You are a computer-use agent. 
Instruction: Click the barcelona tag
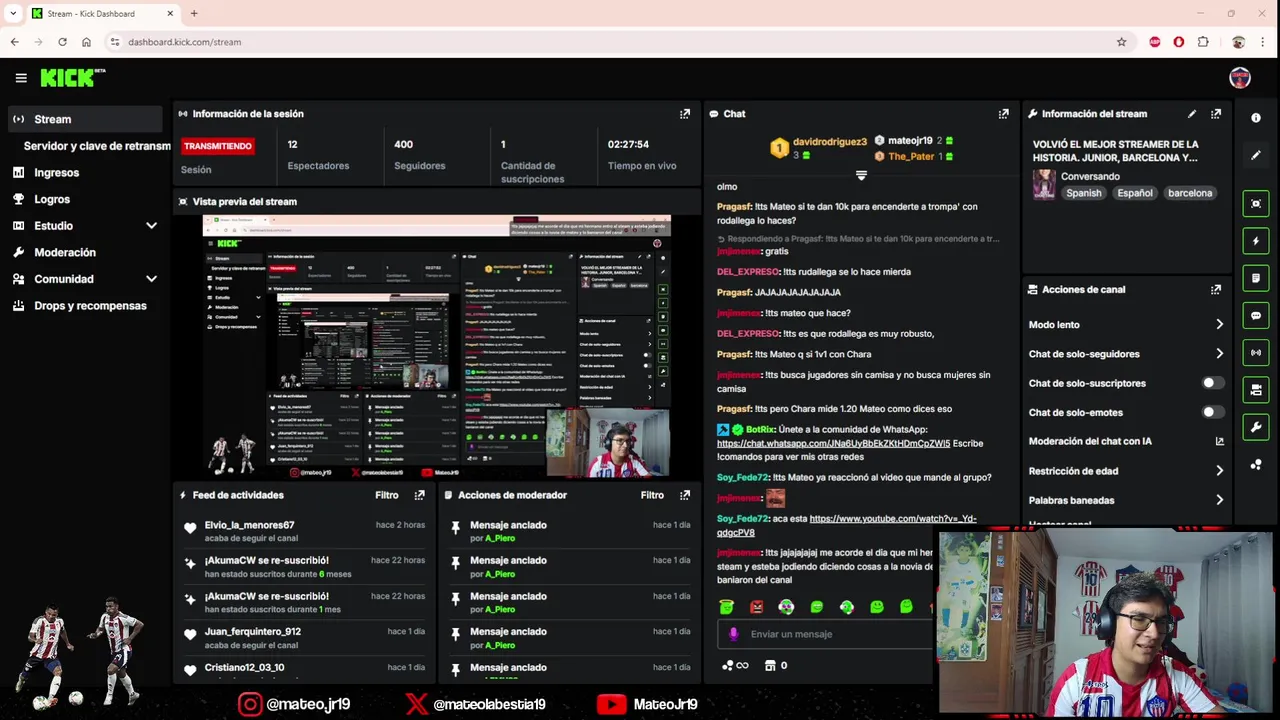1190,193
